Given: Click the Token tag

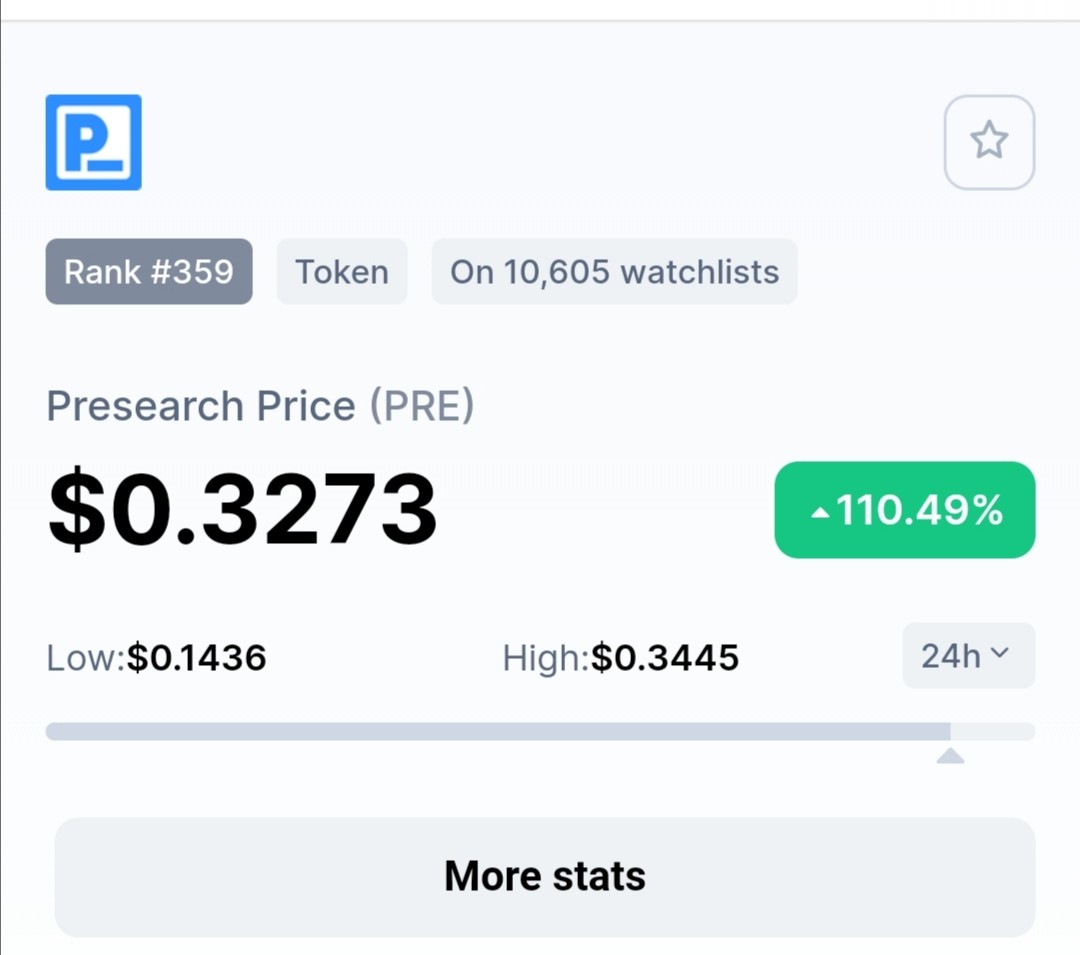Looking at the screenshot, I should pos(342,271).
